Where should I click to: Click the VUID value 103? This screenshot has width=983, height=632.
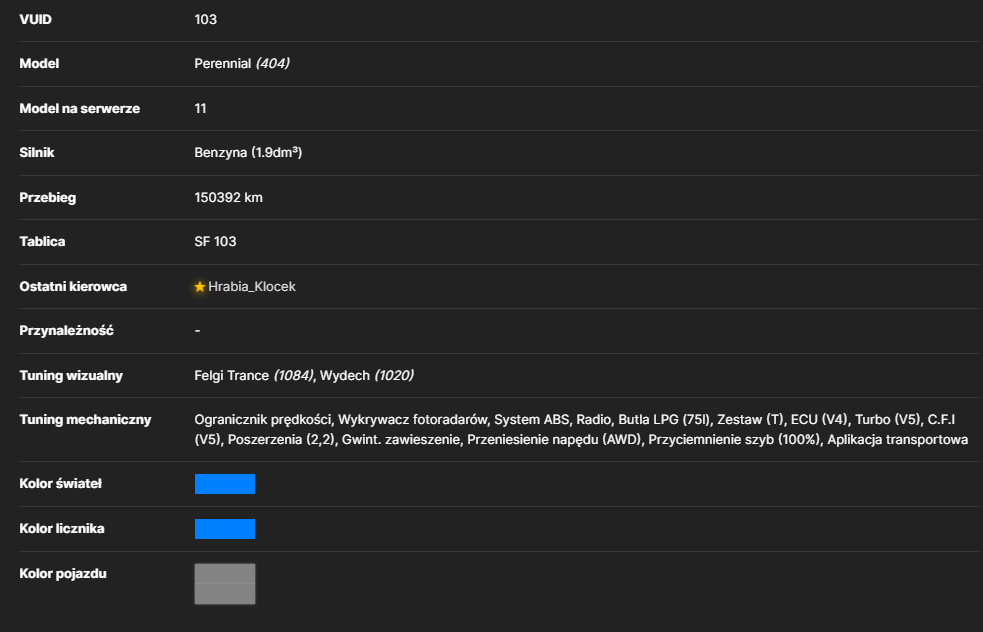click(x=206, y=19)
